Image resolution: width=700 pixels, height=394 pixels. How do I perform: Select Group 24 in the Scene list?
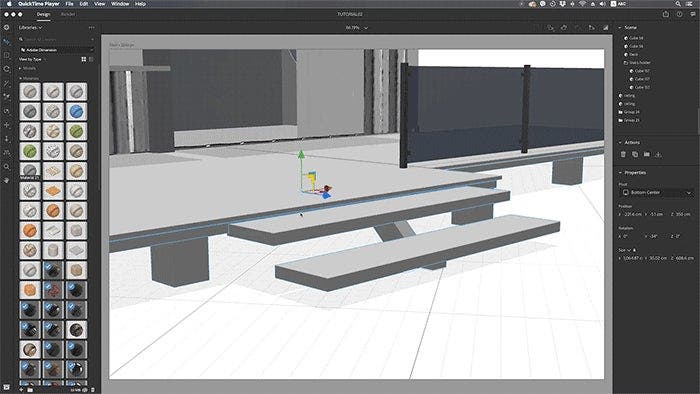(629, 112)
